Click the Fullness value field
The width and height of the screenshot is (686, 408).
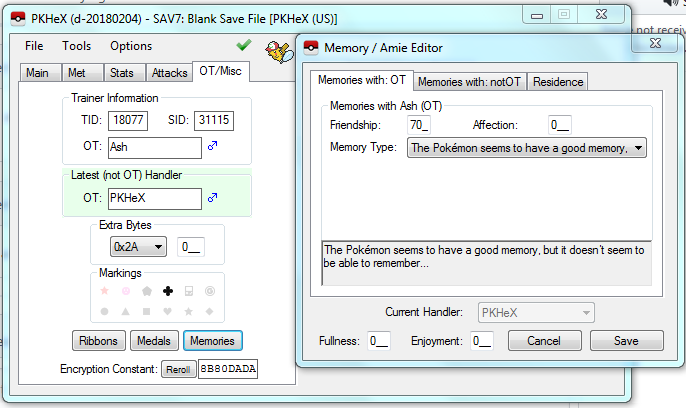pos(379,341)
